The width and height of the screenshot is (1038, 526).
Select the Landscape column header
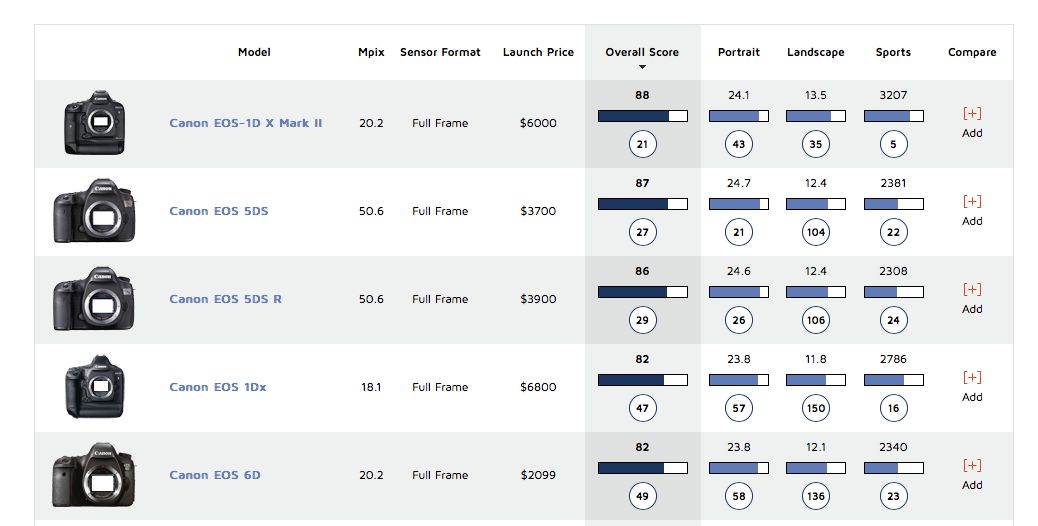point(816,52)
